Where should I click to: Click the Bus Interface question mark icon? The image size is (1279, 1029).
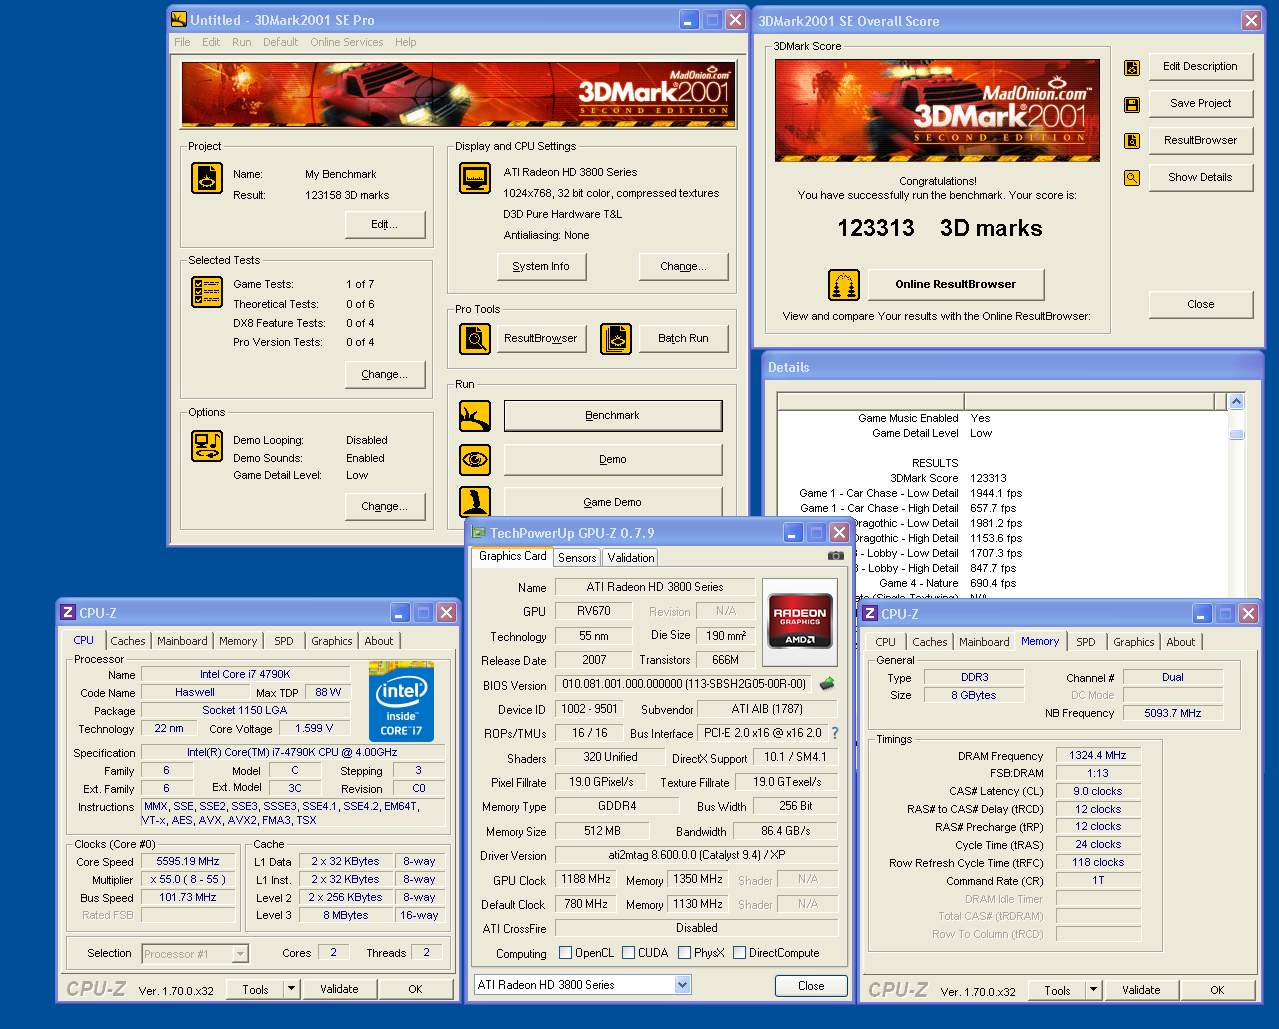[835, 733]
